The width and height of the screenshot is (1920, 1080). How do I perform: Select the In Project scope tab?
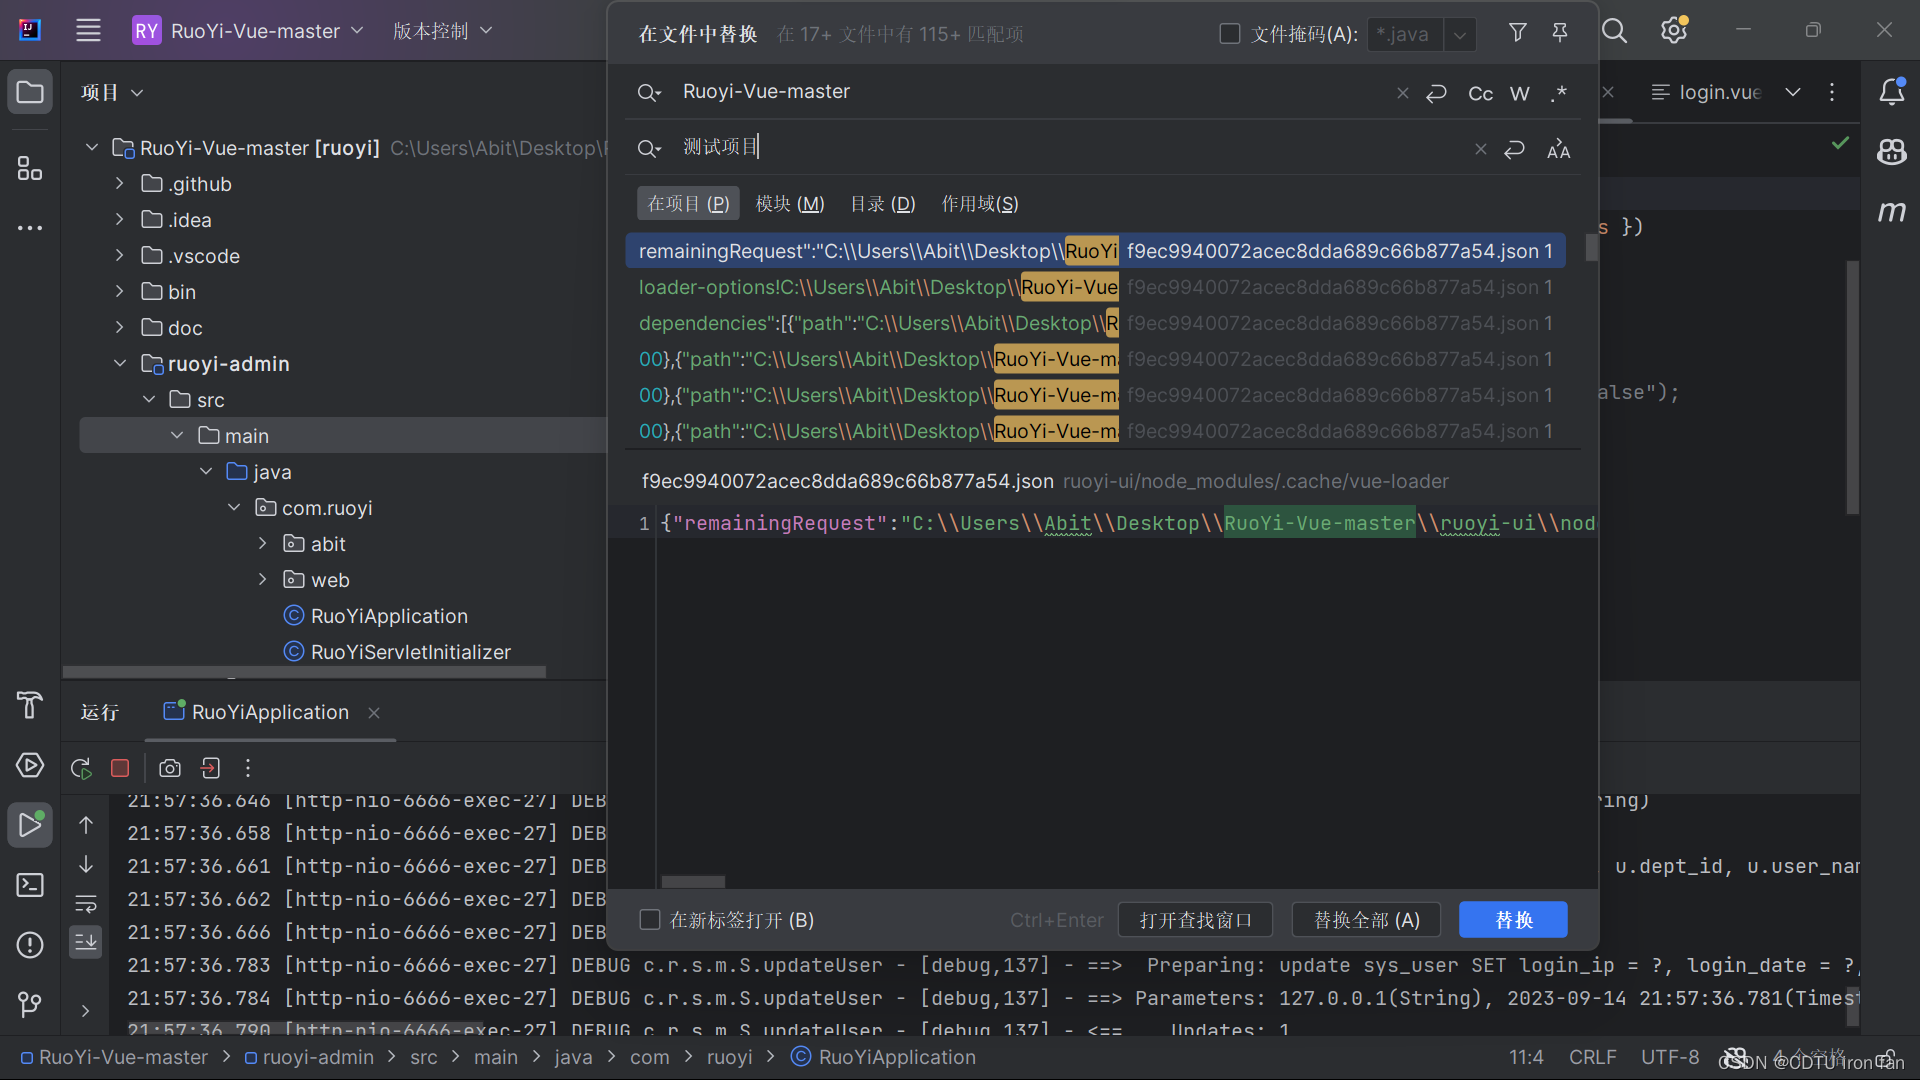(x=688, y=204)
